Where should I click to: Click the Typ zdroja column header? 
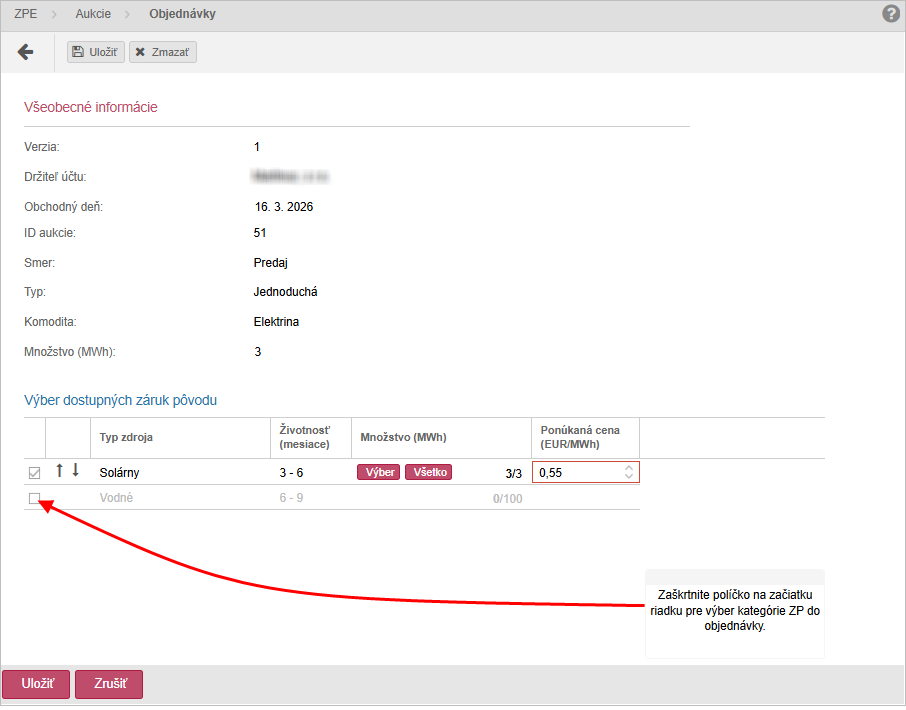[126, 437]
